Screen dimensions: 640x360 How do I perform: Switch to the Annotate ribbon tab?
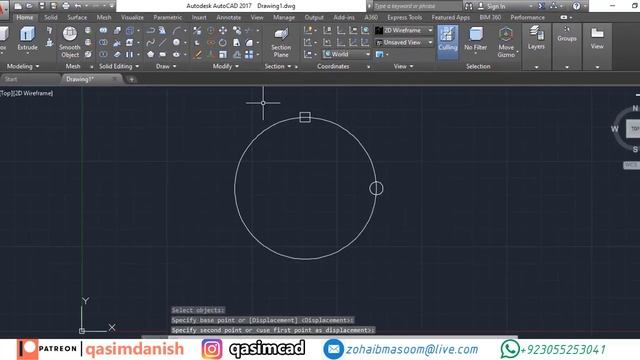pos(228,18)
